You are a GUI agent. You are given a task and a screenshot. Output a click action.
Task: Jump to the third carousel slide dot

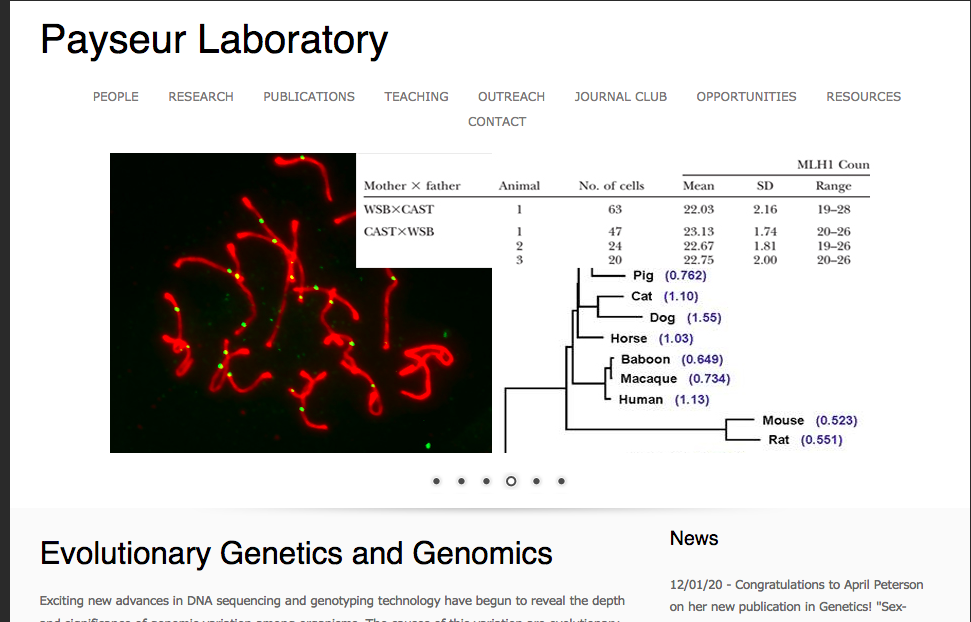coord(486,481)
